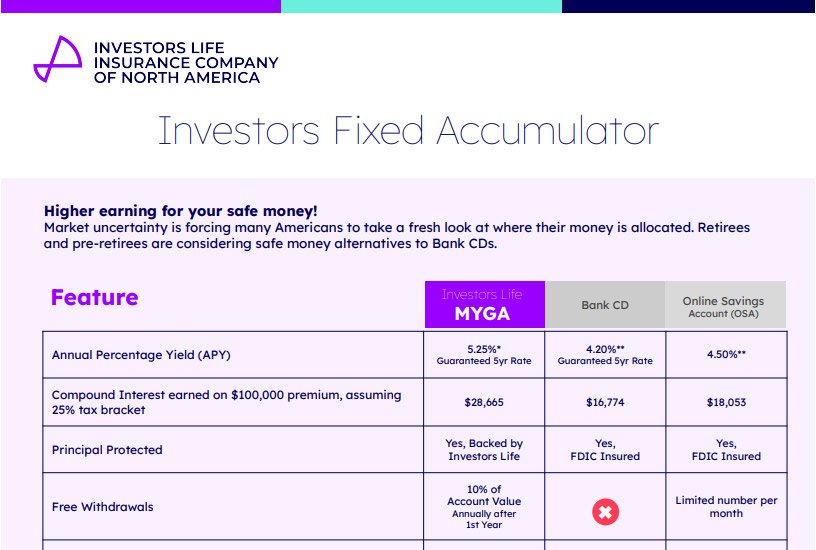Click the Investors Life Insurance Company name text
Viewport: 816px width, 550px height.
tap(186, 62)
